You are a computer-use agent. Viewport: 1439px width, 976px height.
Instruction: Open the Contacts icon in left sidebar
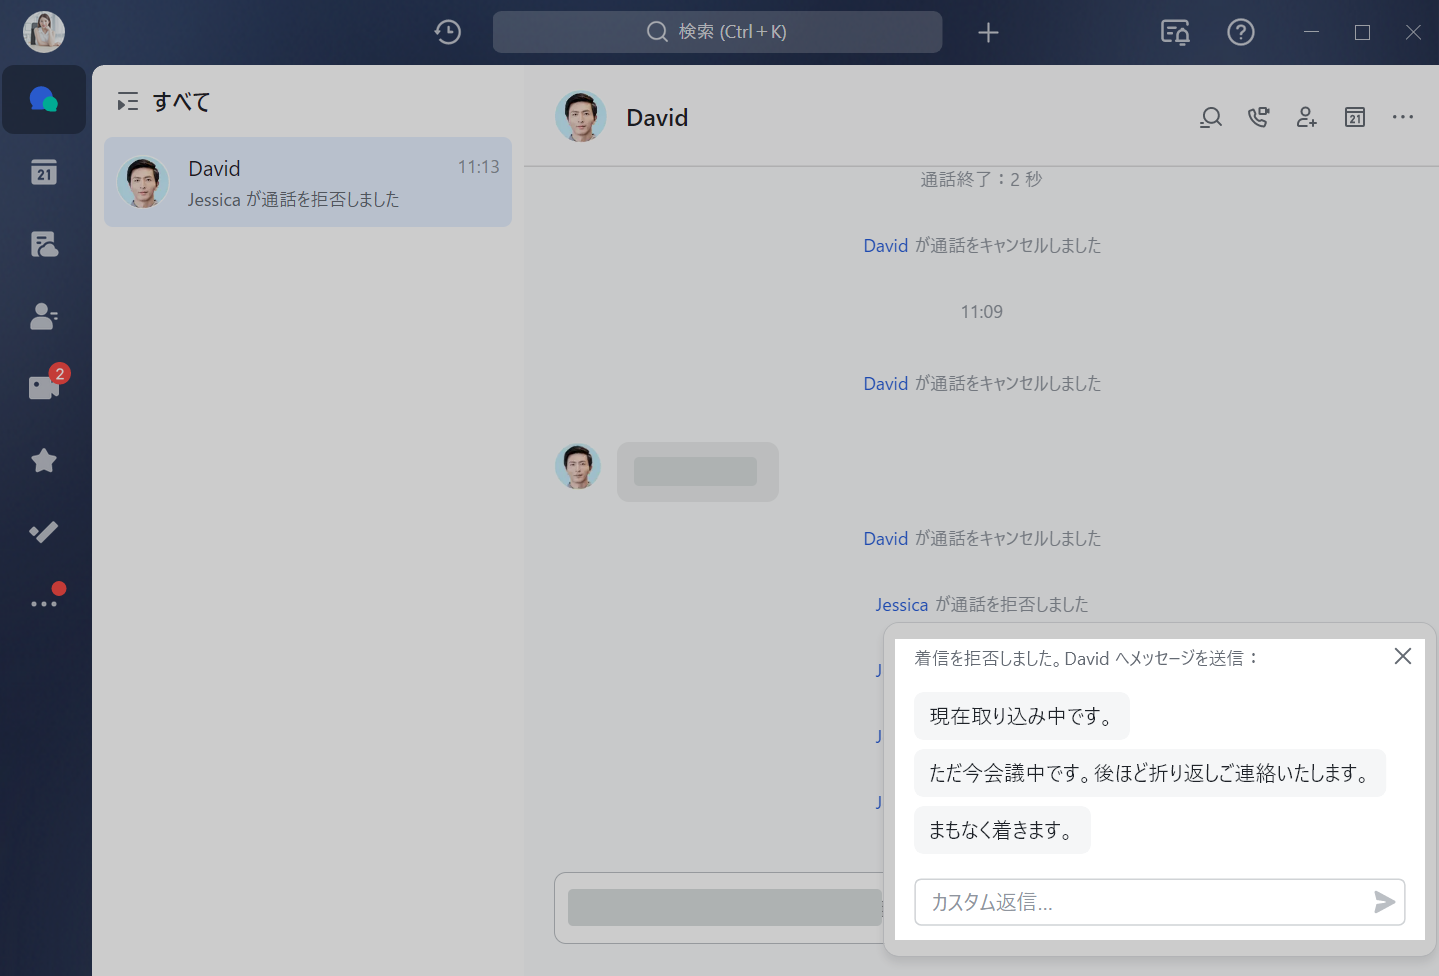pyautogui.click(x=43, y=316)
